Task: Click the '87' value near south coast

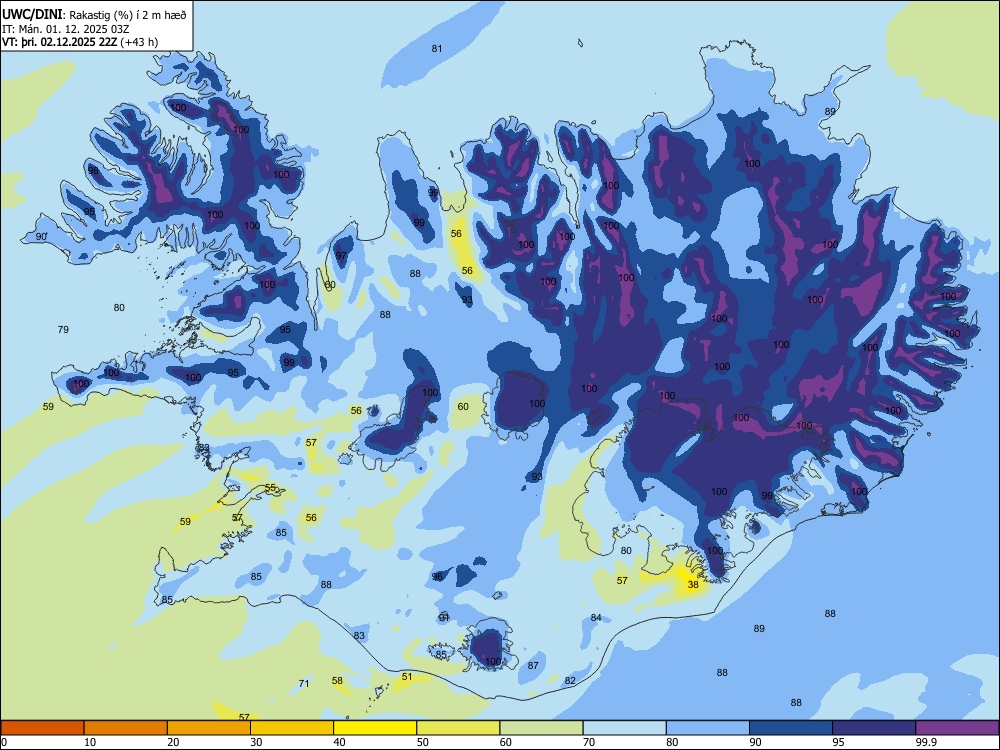Action: [533, 666]
